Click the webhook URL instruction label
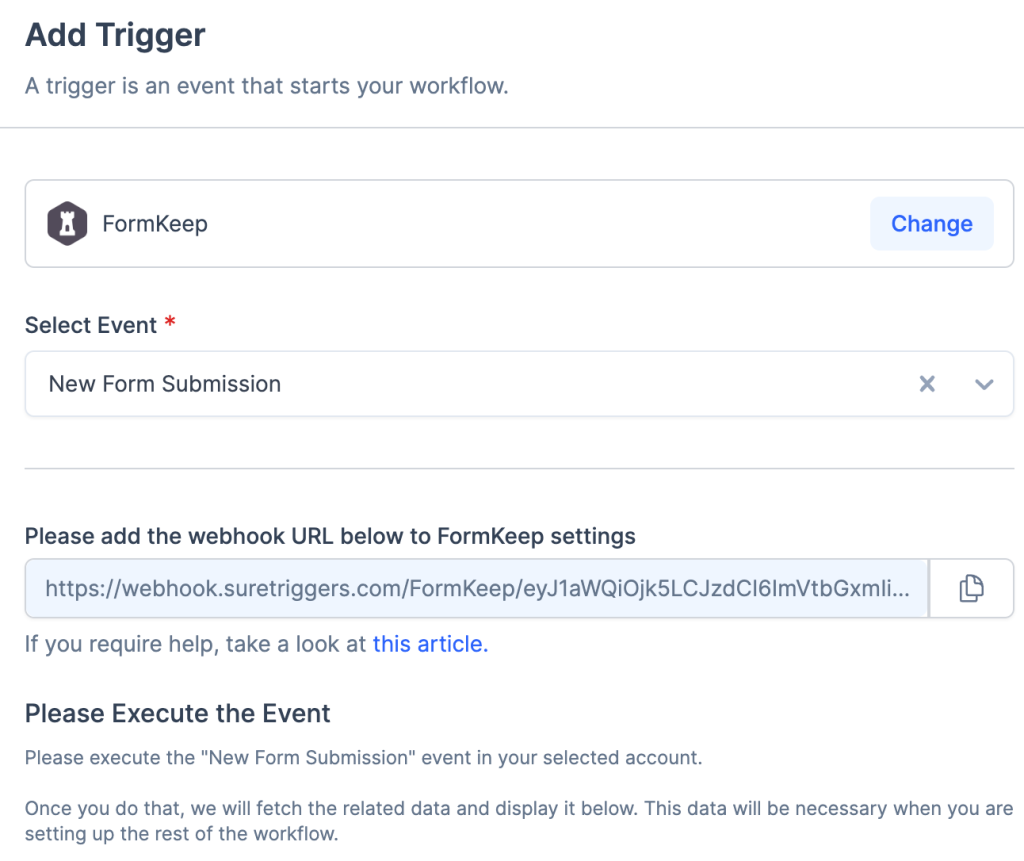Image resolution: width=1024 pixels, height=861 pixels. (x=330, y=536)
